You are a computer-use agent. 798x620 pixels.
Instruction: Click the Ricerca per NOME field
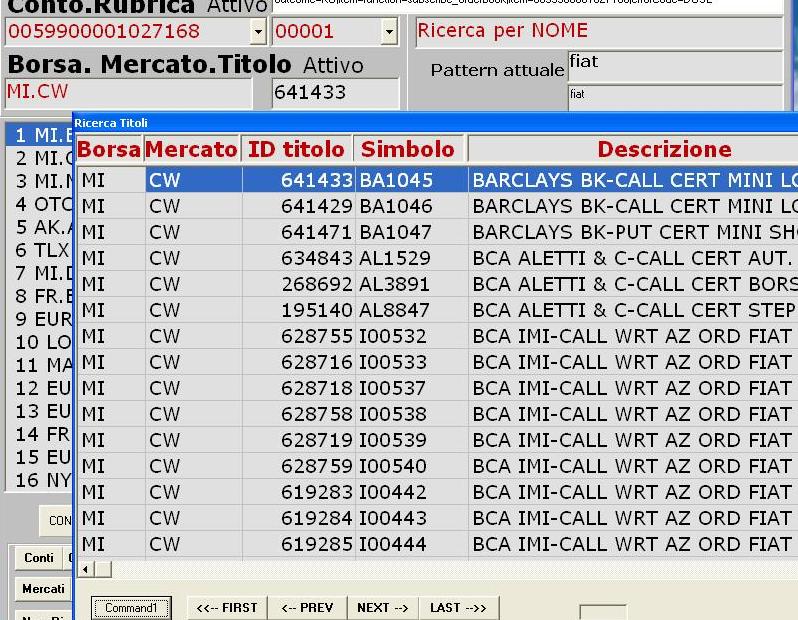point(599,32)
